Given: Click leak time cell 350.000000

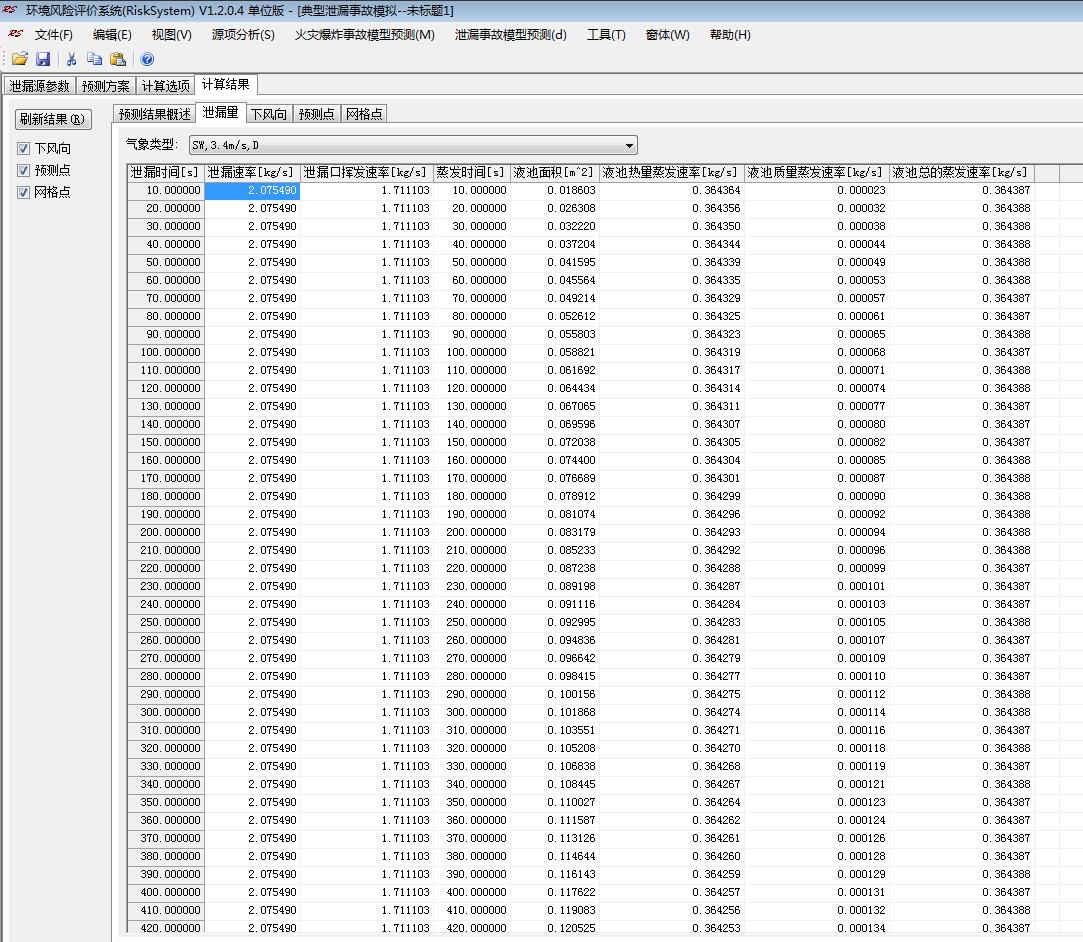Looking at the screenshot, I should [x=166, y=802].
